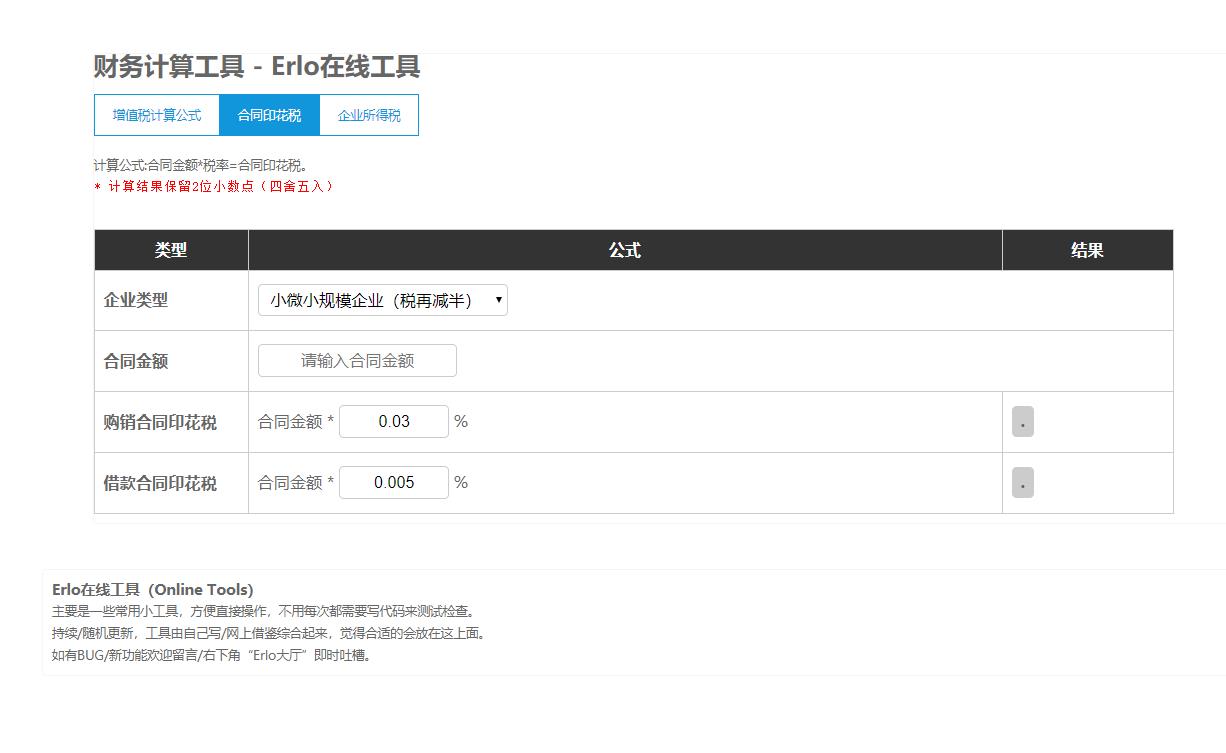
Task: Click the page title 财务计算工具 - Erlo在线工具
Action: click(x=257, y=67)
